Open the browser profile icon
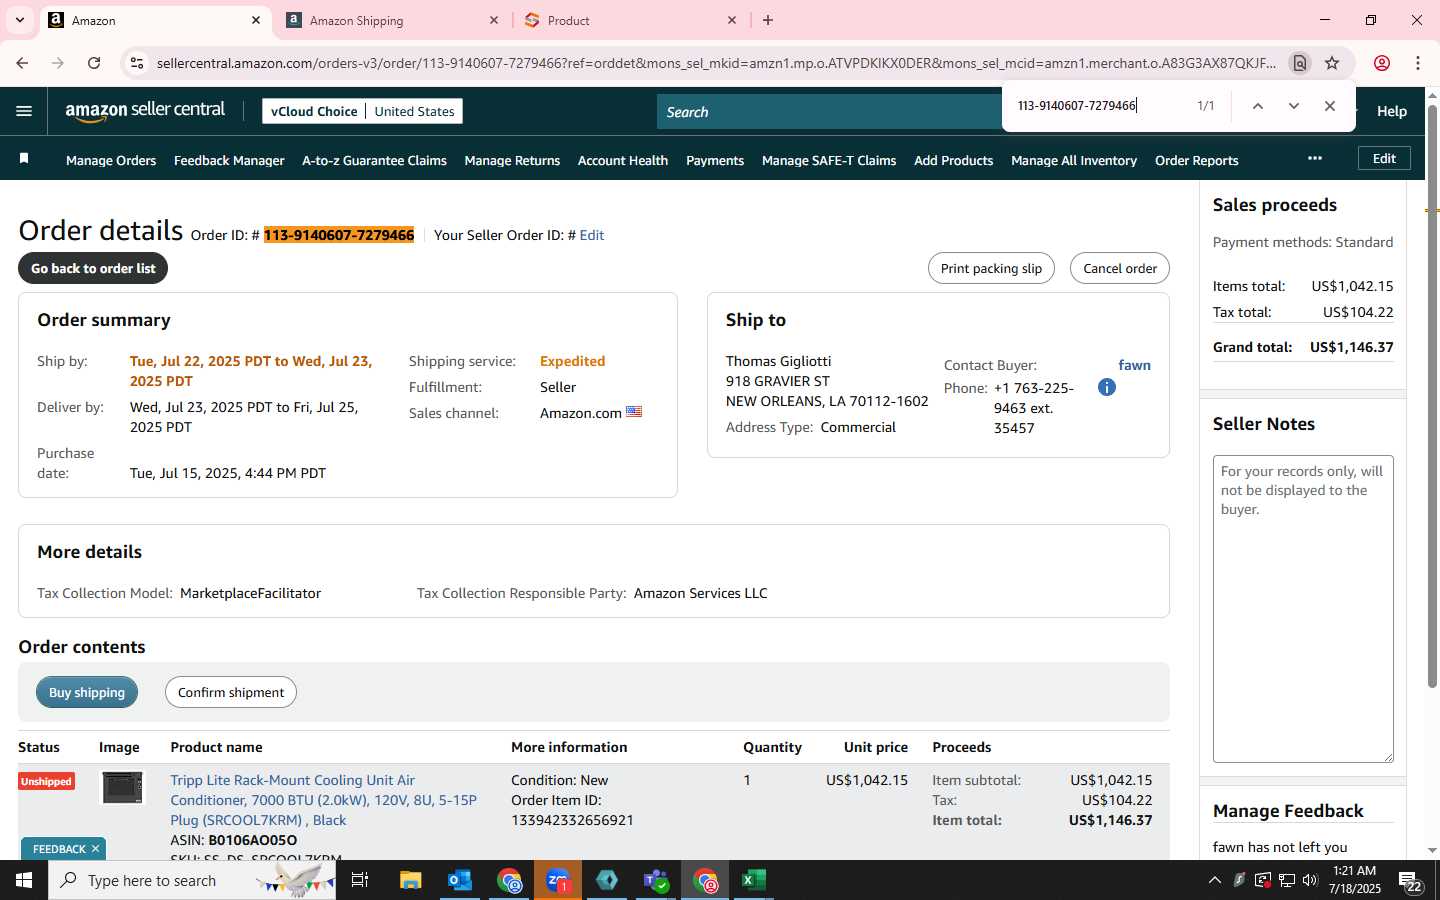1440x900 pixels. (1382, 63)
